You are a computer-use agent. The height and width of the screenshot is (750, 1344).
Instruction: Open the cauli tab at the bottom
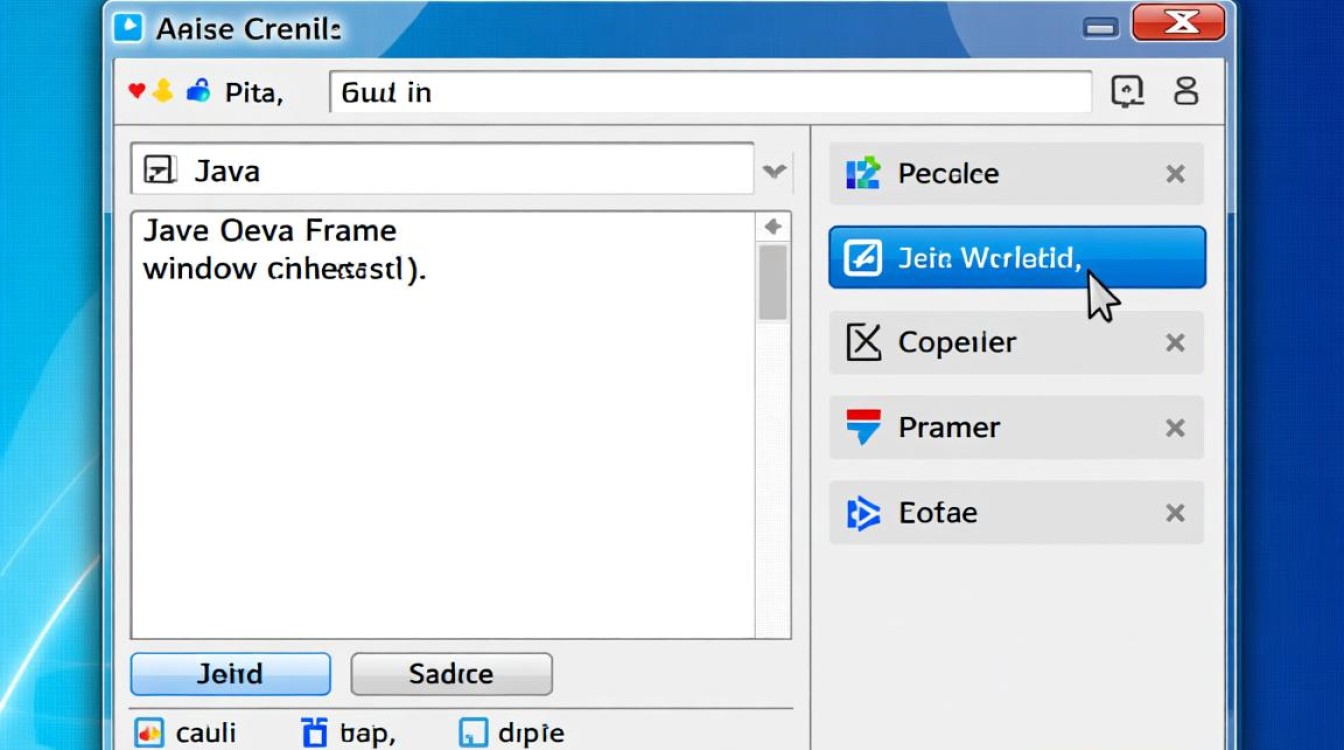(x=190, y=733)
